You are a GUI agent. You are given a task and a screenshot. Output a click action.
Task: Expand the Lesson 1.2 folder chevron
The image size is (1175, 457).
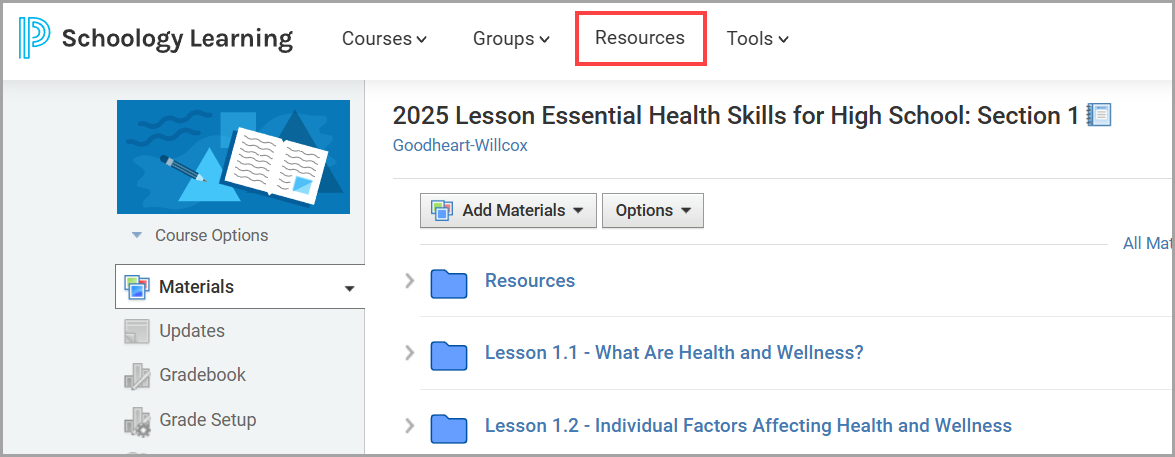[x=408, y=426]
